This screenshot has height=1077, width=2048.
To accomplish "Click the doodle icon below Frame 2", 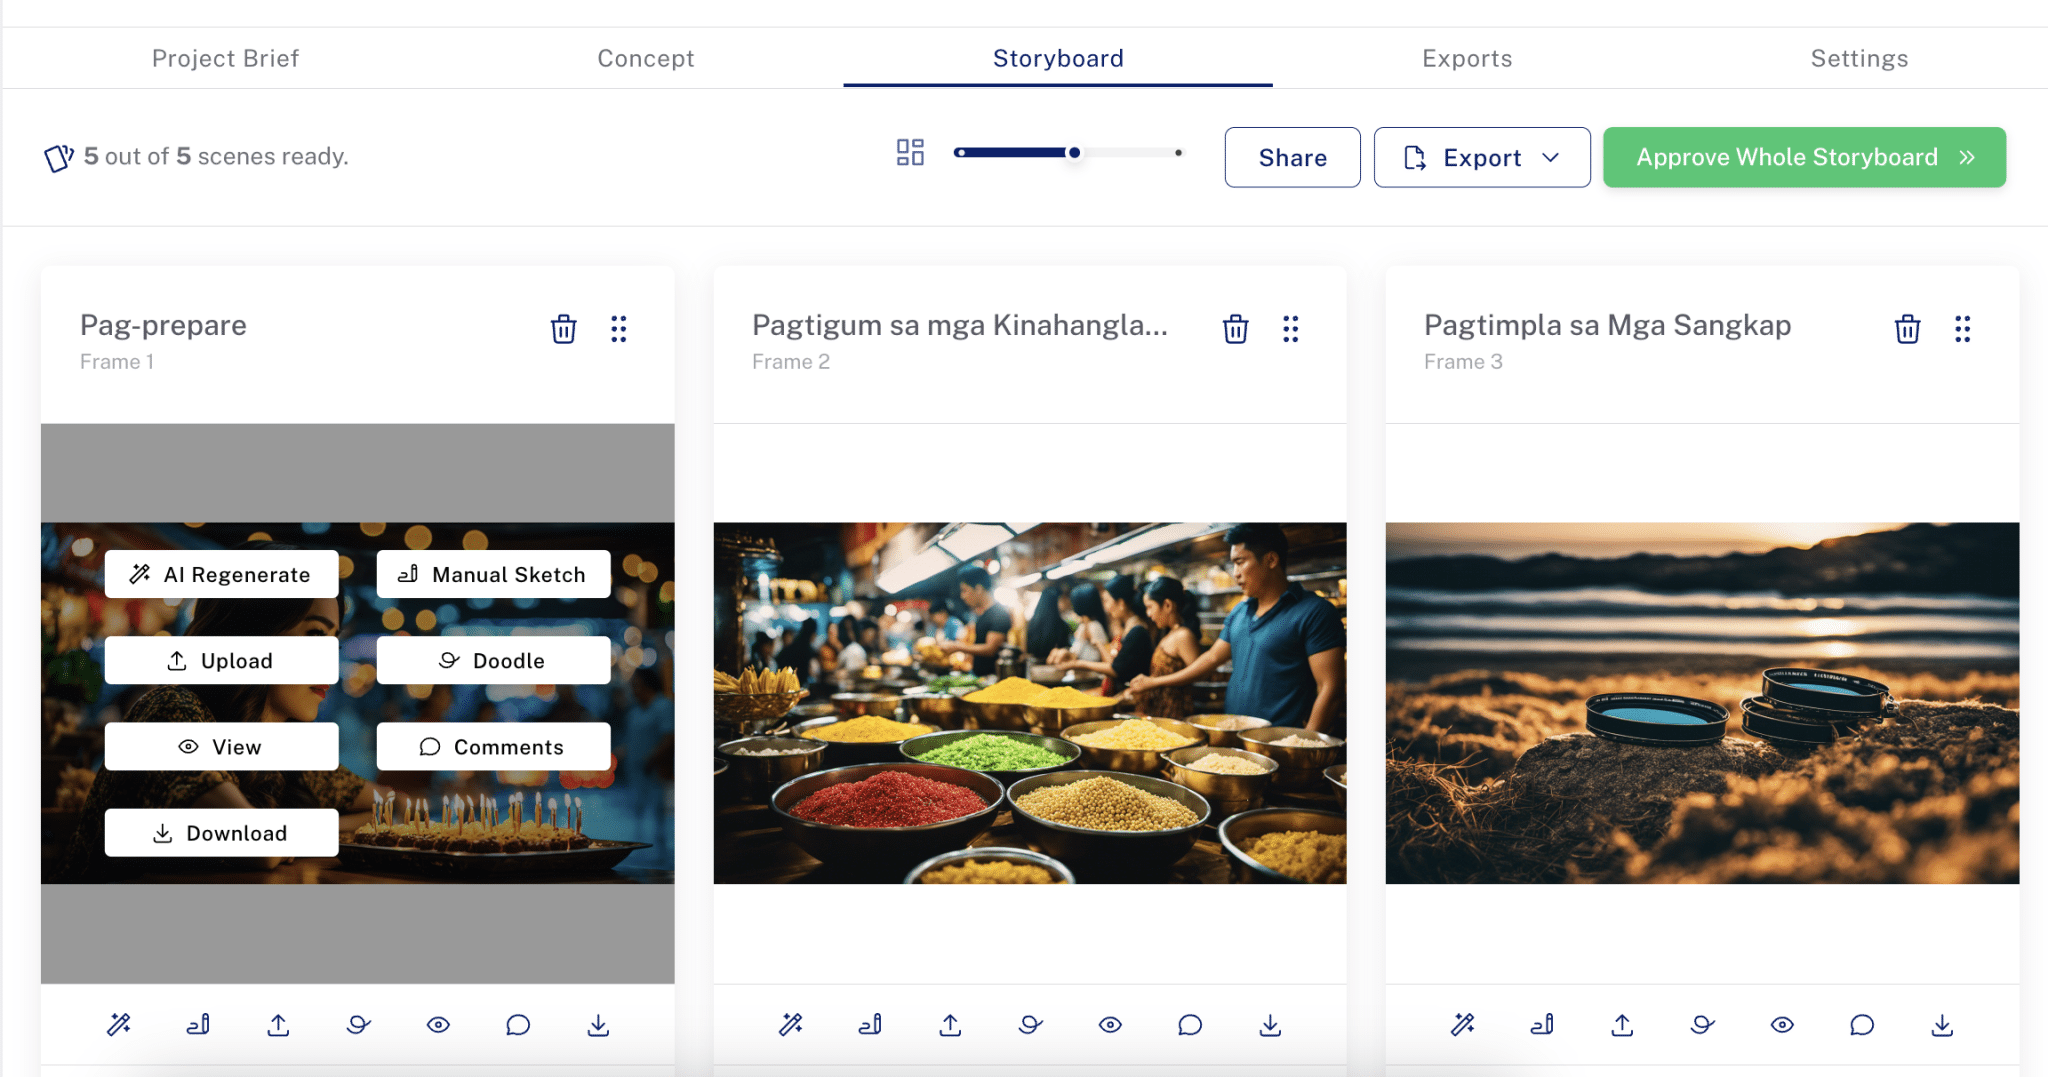I will pos(1030,1024).
